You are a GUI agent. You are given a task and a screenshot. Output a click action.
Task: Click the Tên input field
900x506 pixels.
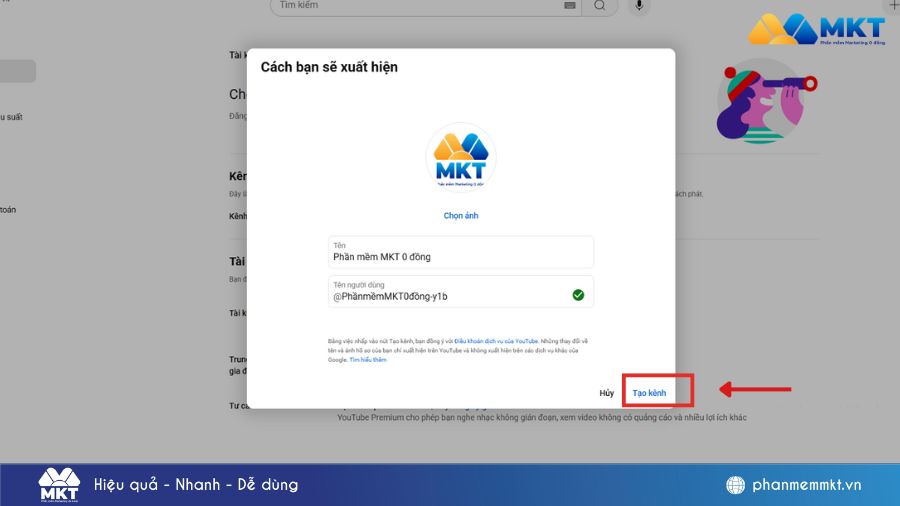click(x=460, y=256)
